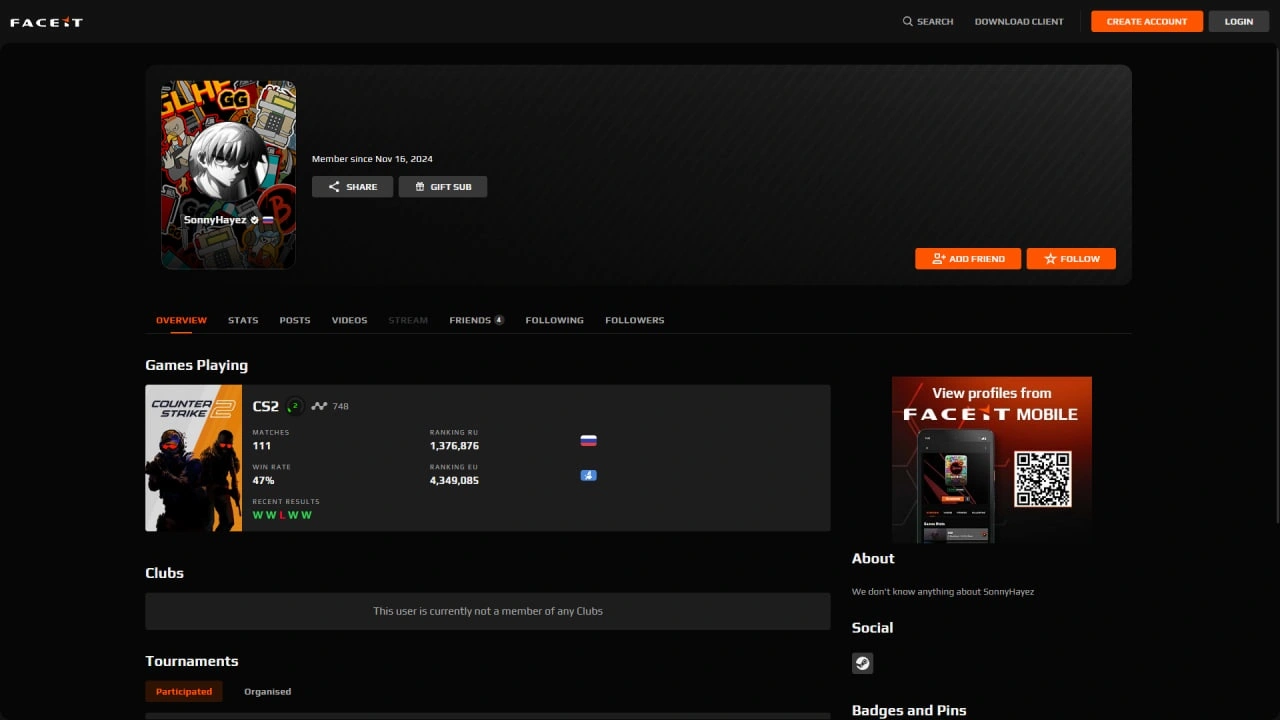Go to the Posts tab
Image resolution: width=1280 pixels, height=720 pixels.
tap(295, 320)
